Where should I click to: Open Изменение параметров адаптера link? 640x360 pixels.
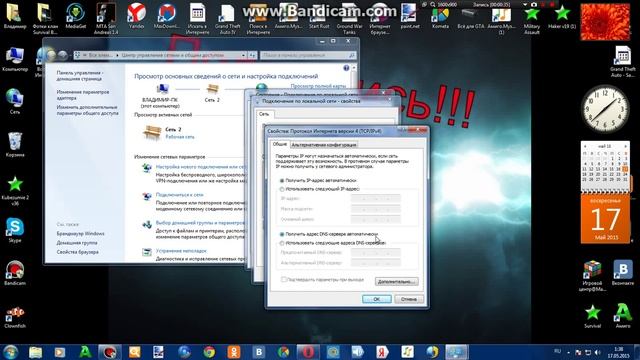tap(83, 95)
